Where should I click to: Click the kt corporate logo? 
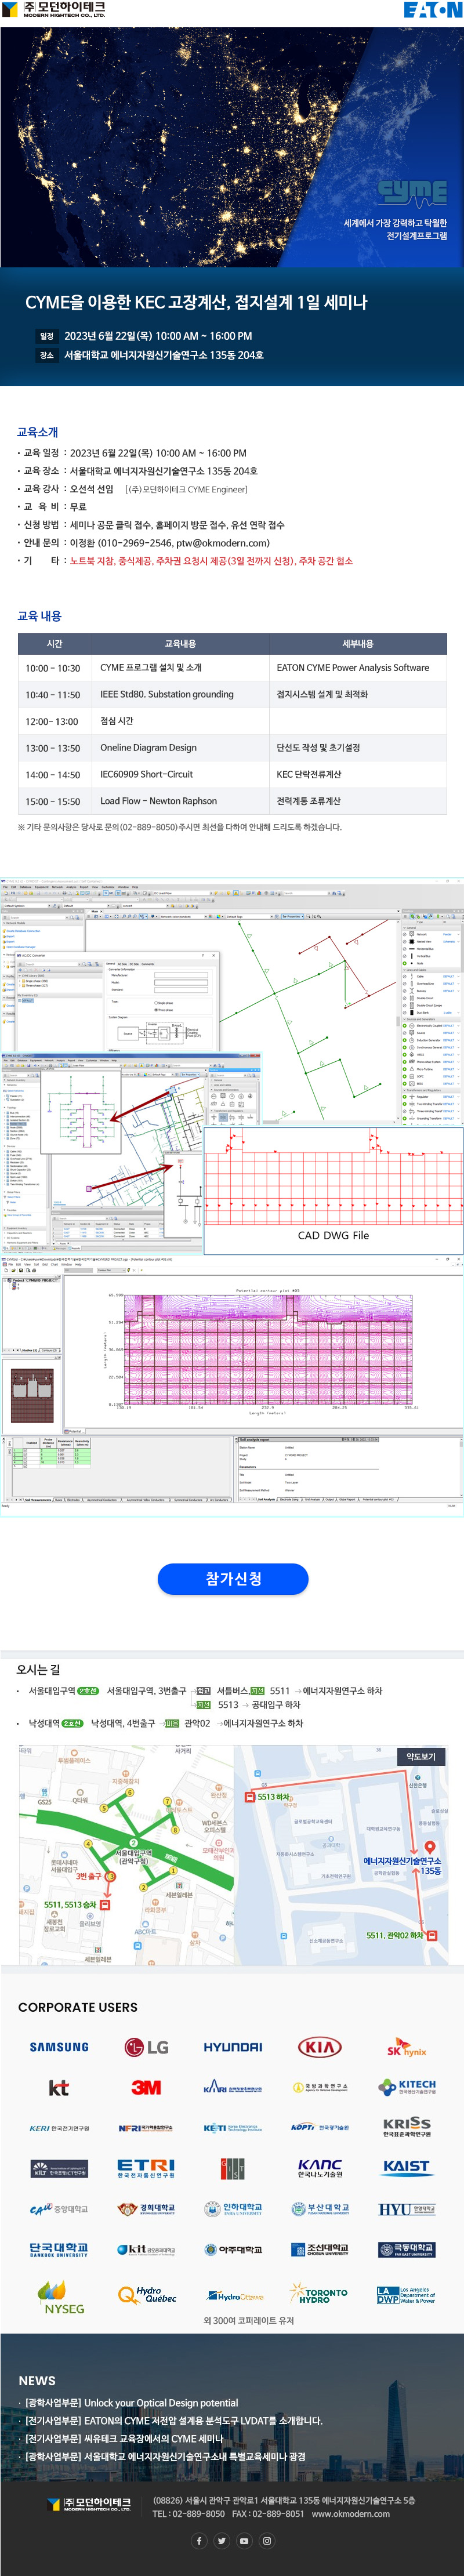click(x=59, y=2087)
